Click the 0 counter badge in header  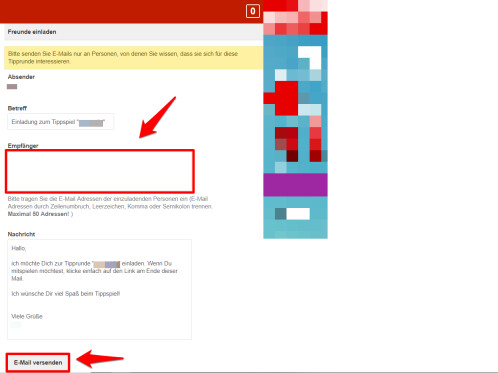pyautogui.click(x=253, y=11)
